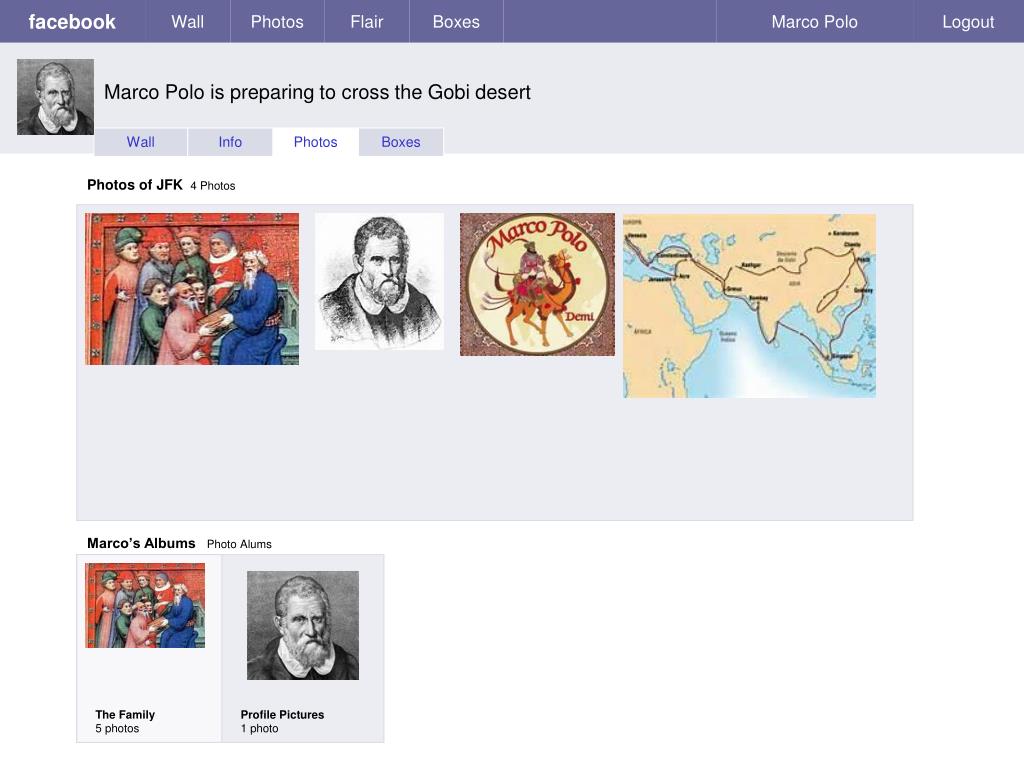This screenshot has width=1024, height=768.
Task: Switch to the Wall profile tab
Action: [140, 142]
